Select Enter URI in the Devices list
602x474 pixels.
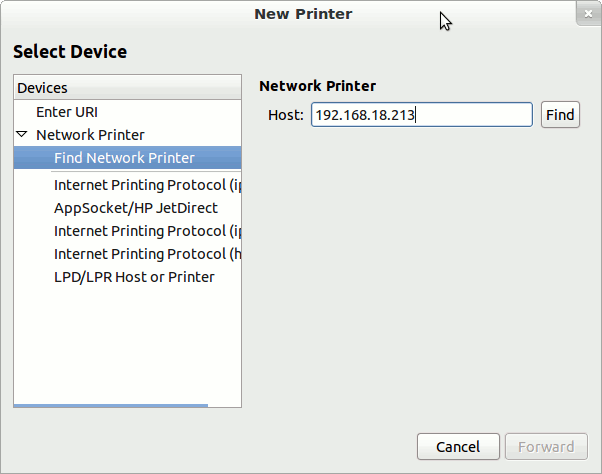pyautogui.click(x=67, y=112)
